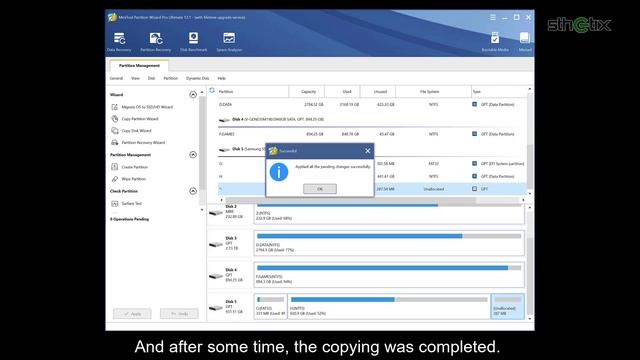
Task: Select the F:GAMES partition row
Action: pyautogui.click(x=371, y=134)
